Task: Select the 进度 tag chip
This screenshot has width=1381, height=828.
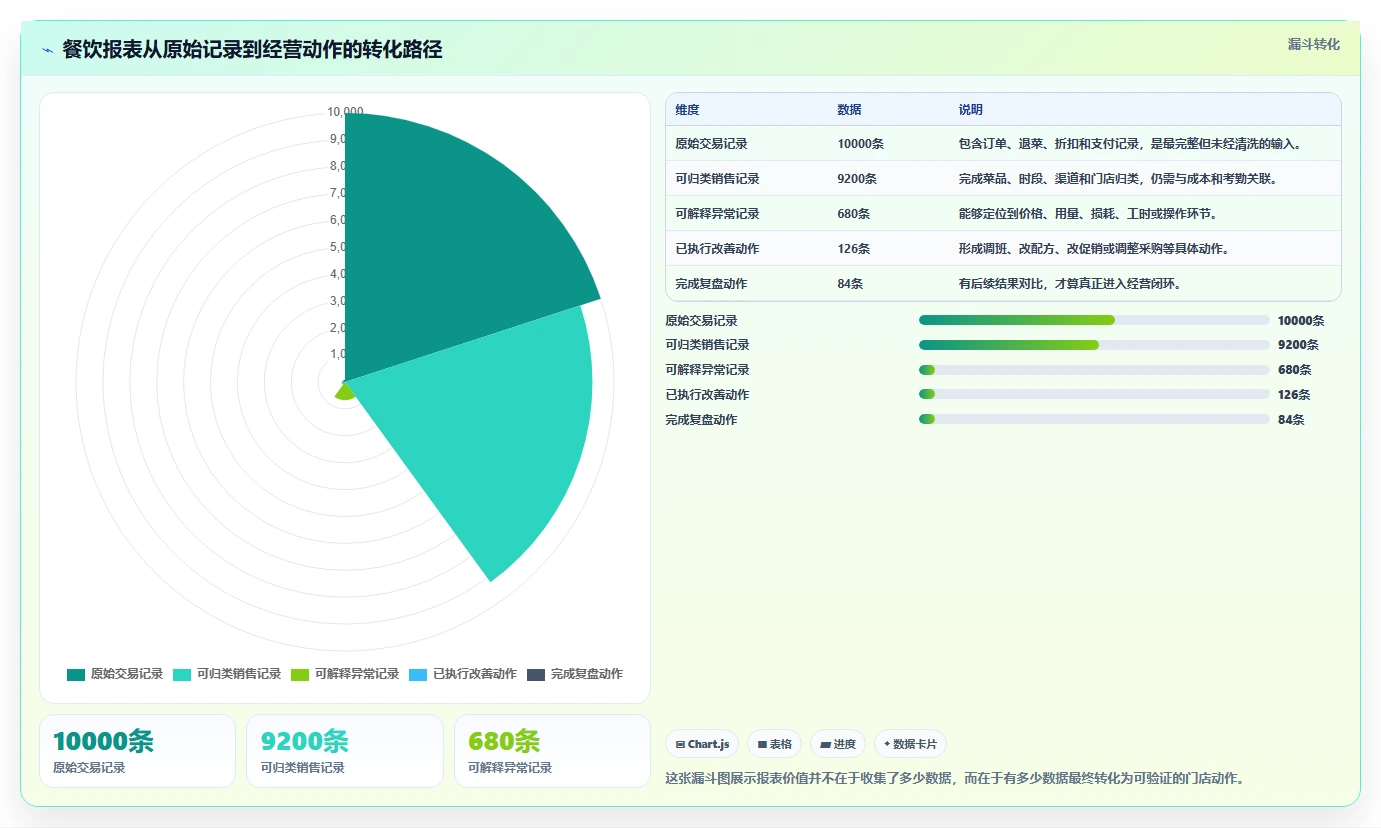Action: 838,744
